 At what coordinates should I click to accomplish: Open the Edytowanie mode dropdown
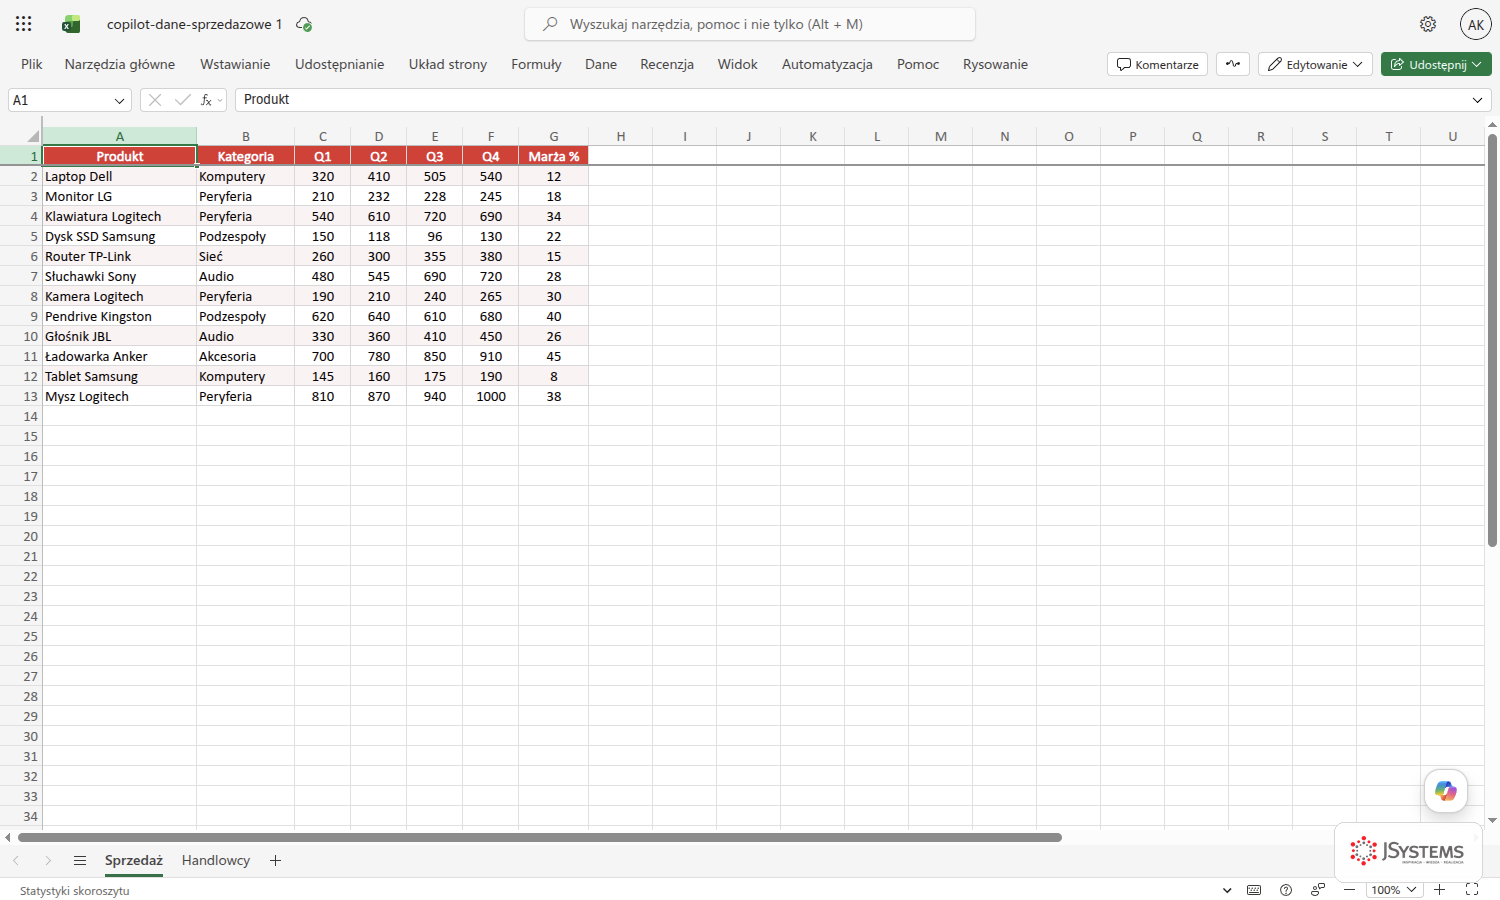point(1315,64)
